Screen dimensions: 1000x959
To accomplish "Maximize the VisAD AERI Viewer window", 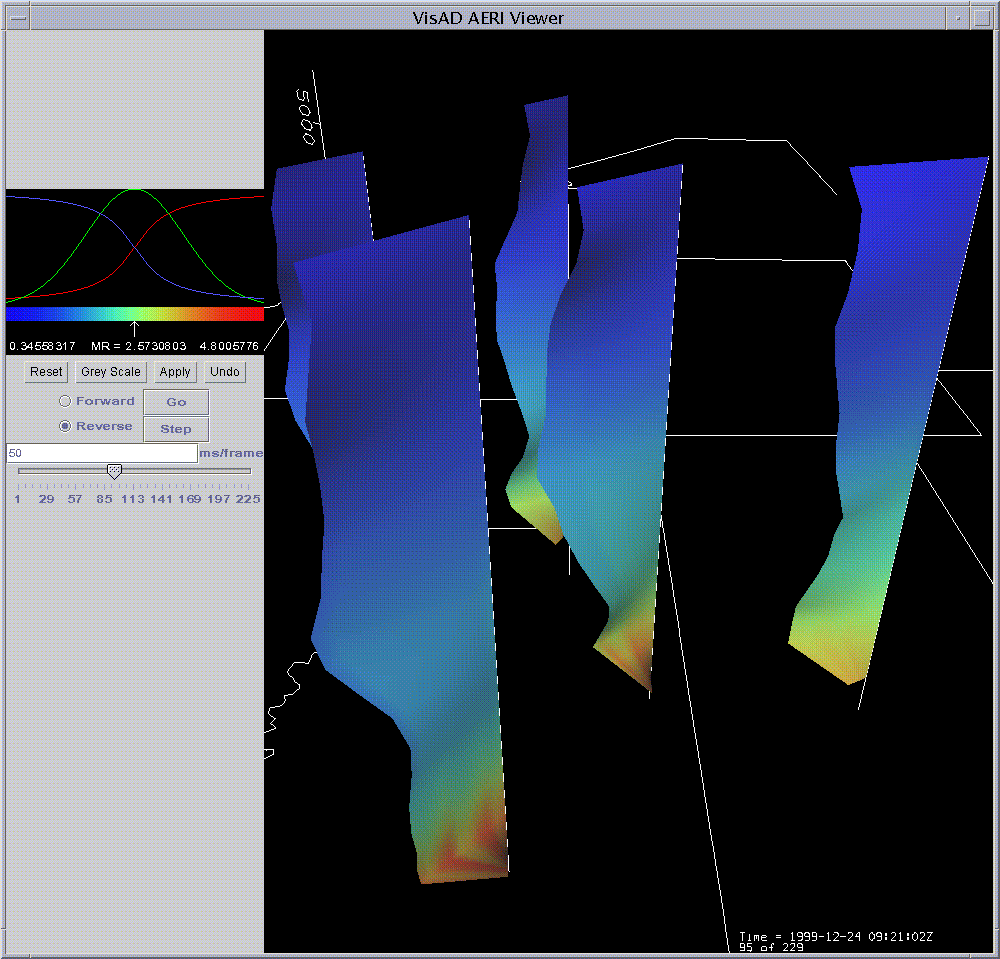I will point(982,18).
